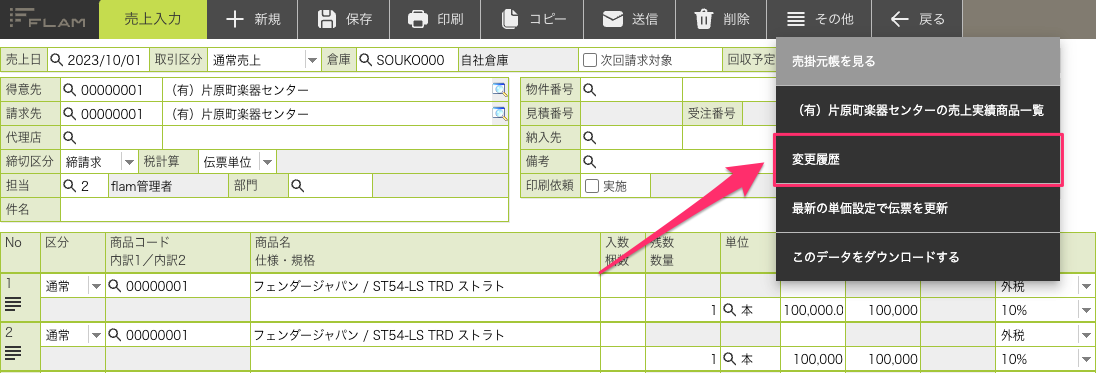1096x373 pixels.
Task: Click the その他 hamburger menu icon
Action: coord(796,20)
